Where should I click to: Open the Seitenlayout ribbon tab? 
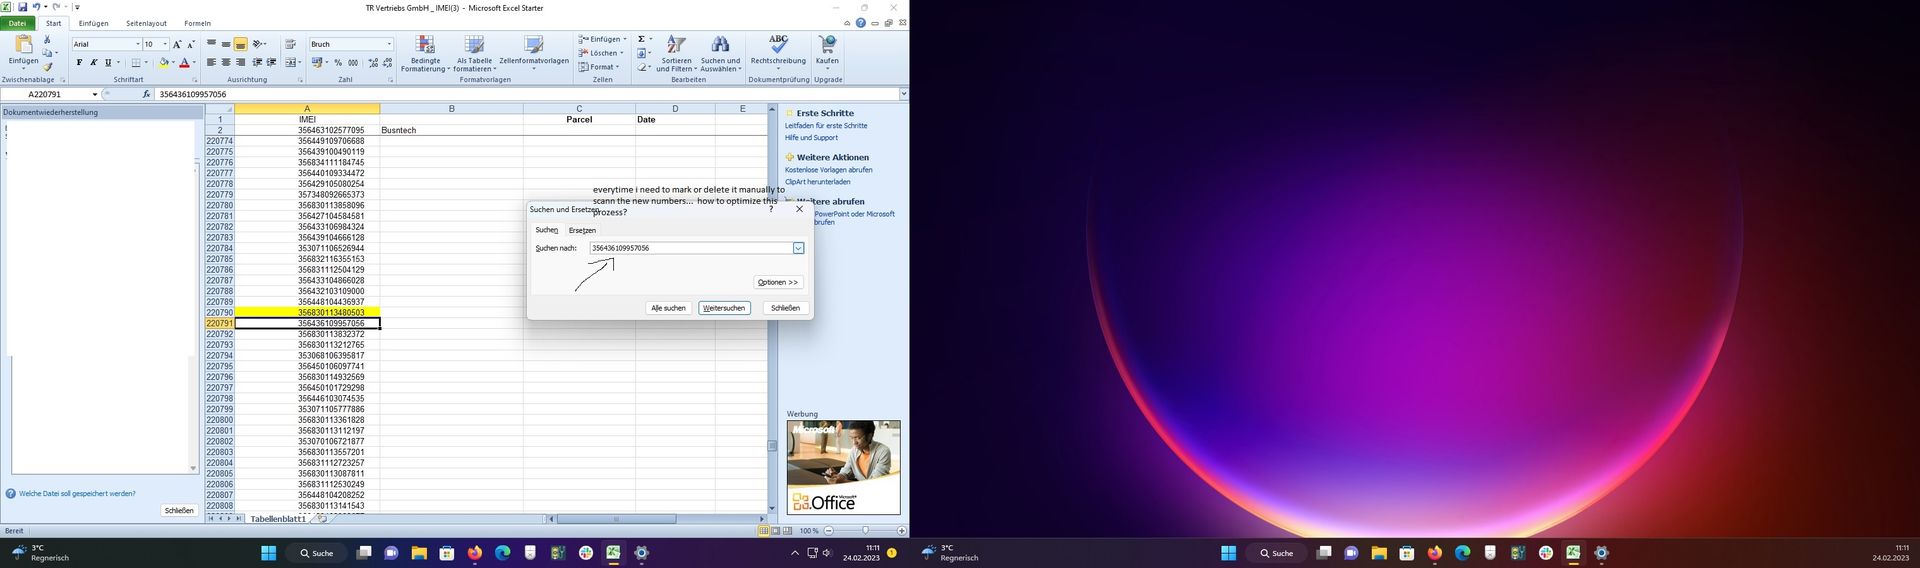pyautogui.click(x=146, y=23)
